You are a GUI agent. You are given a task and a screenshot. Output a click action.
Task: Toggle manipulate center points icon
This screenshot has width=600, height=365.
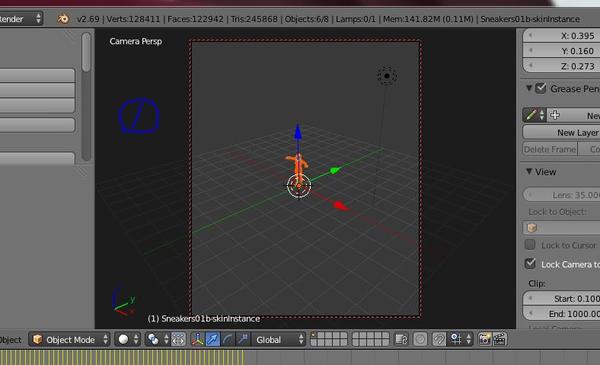178,339
